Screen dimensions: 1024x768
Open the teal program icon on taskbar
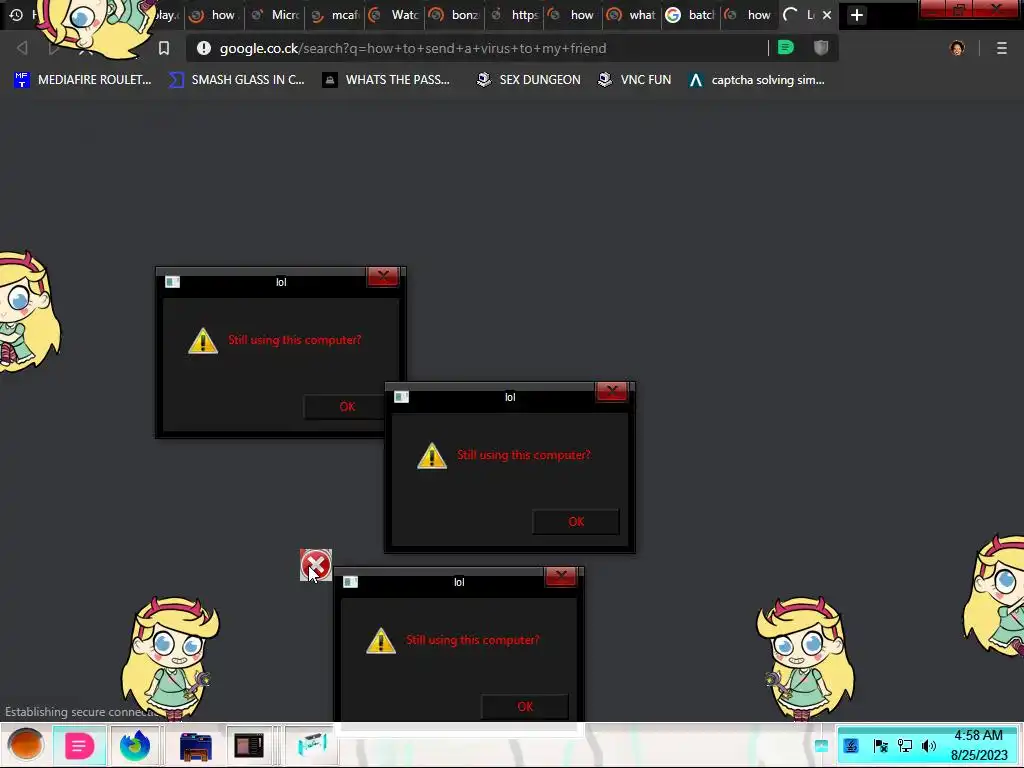coord(312,745)
